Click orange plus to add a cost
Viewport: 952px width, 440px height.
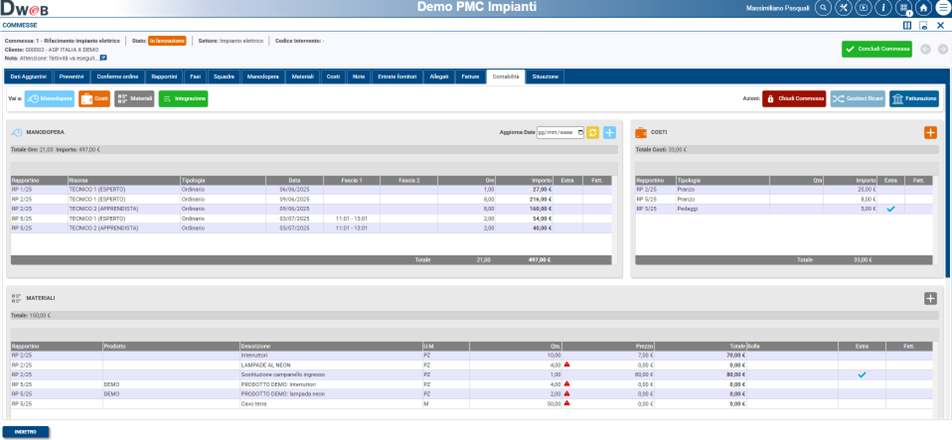click(930, 132)
